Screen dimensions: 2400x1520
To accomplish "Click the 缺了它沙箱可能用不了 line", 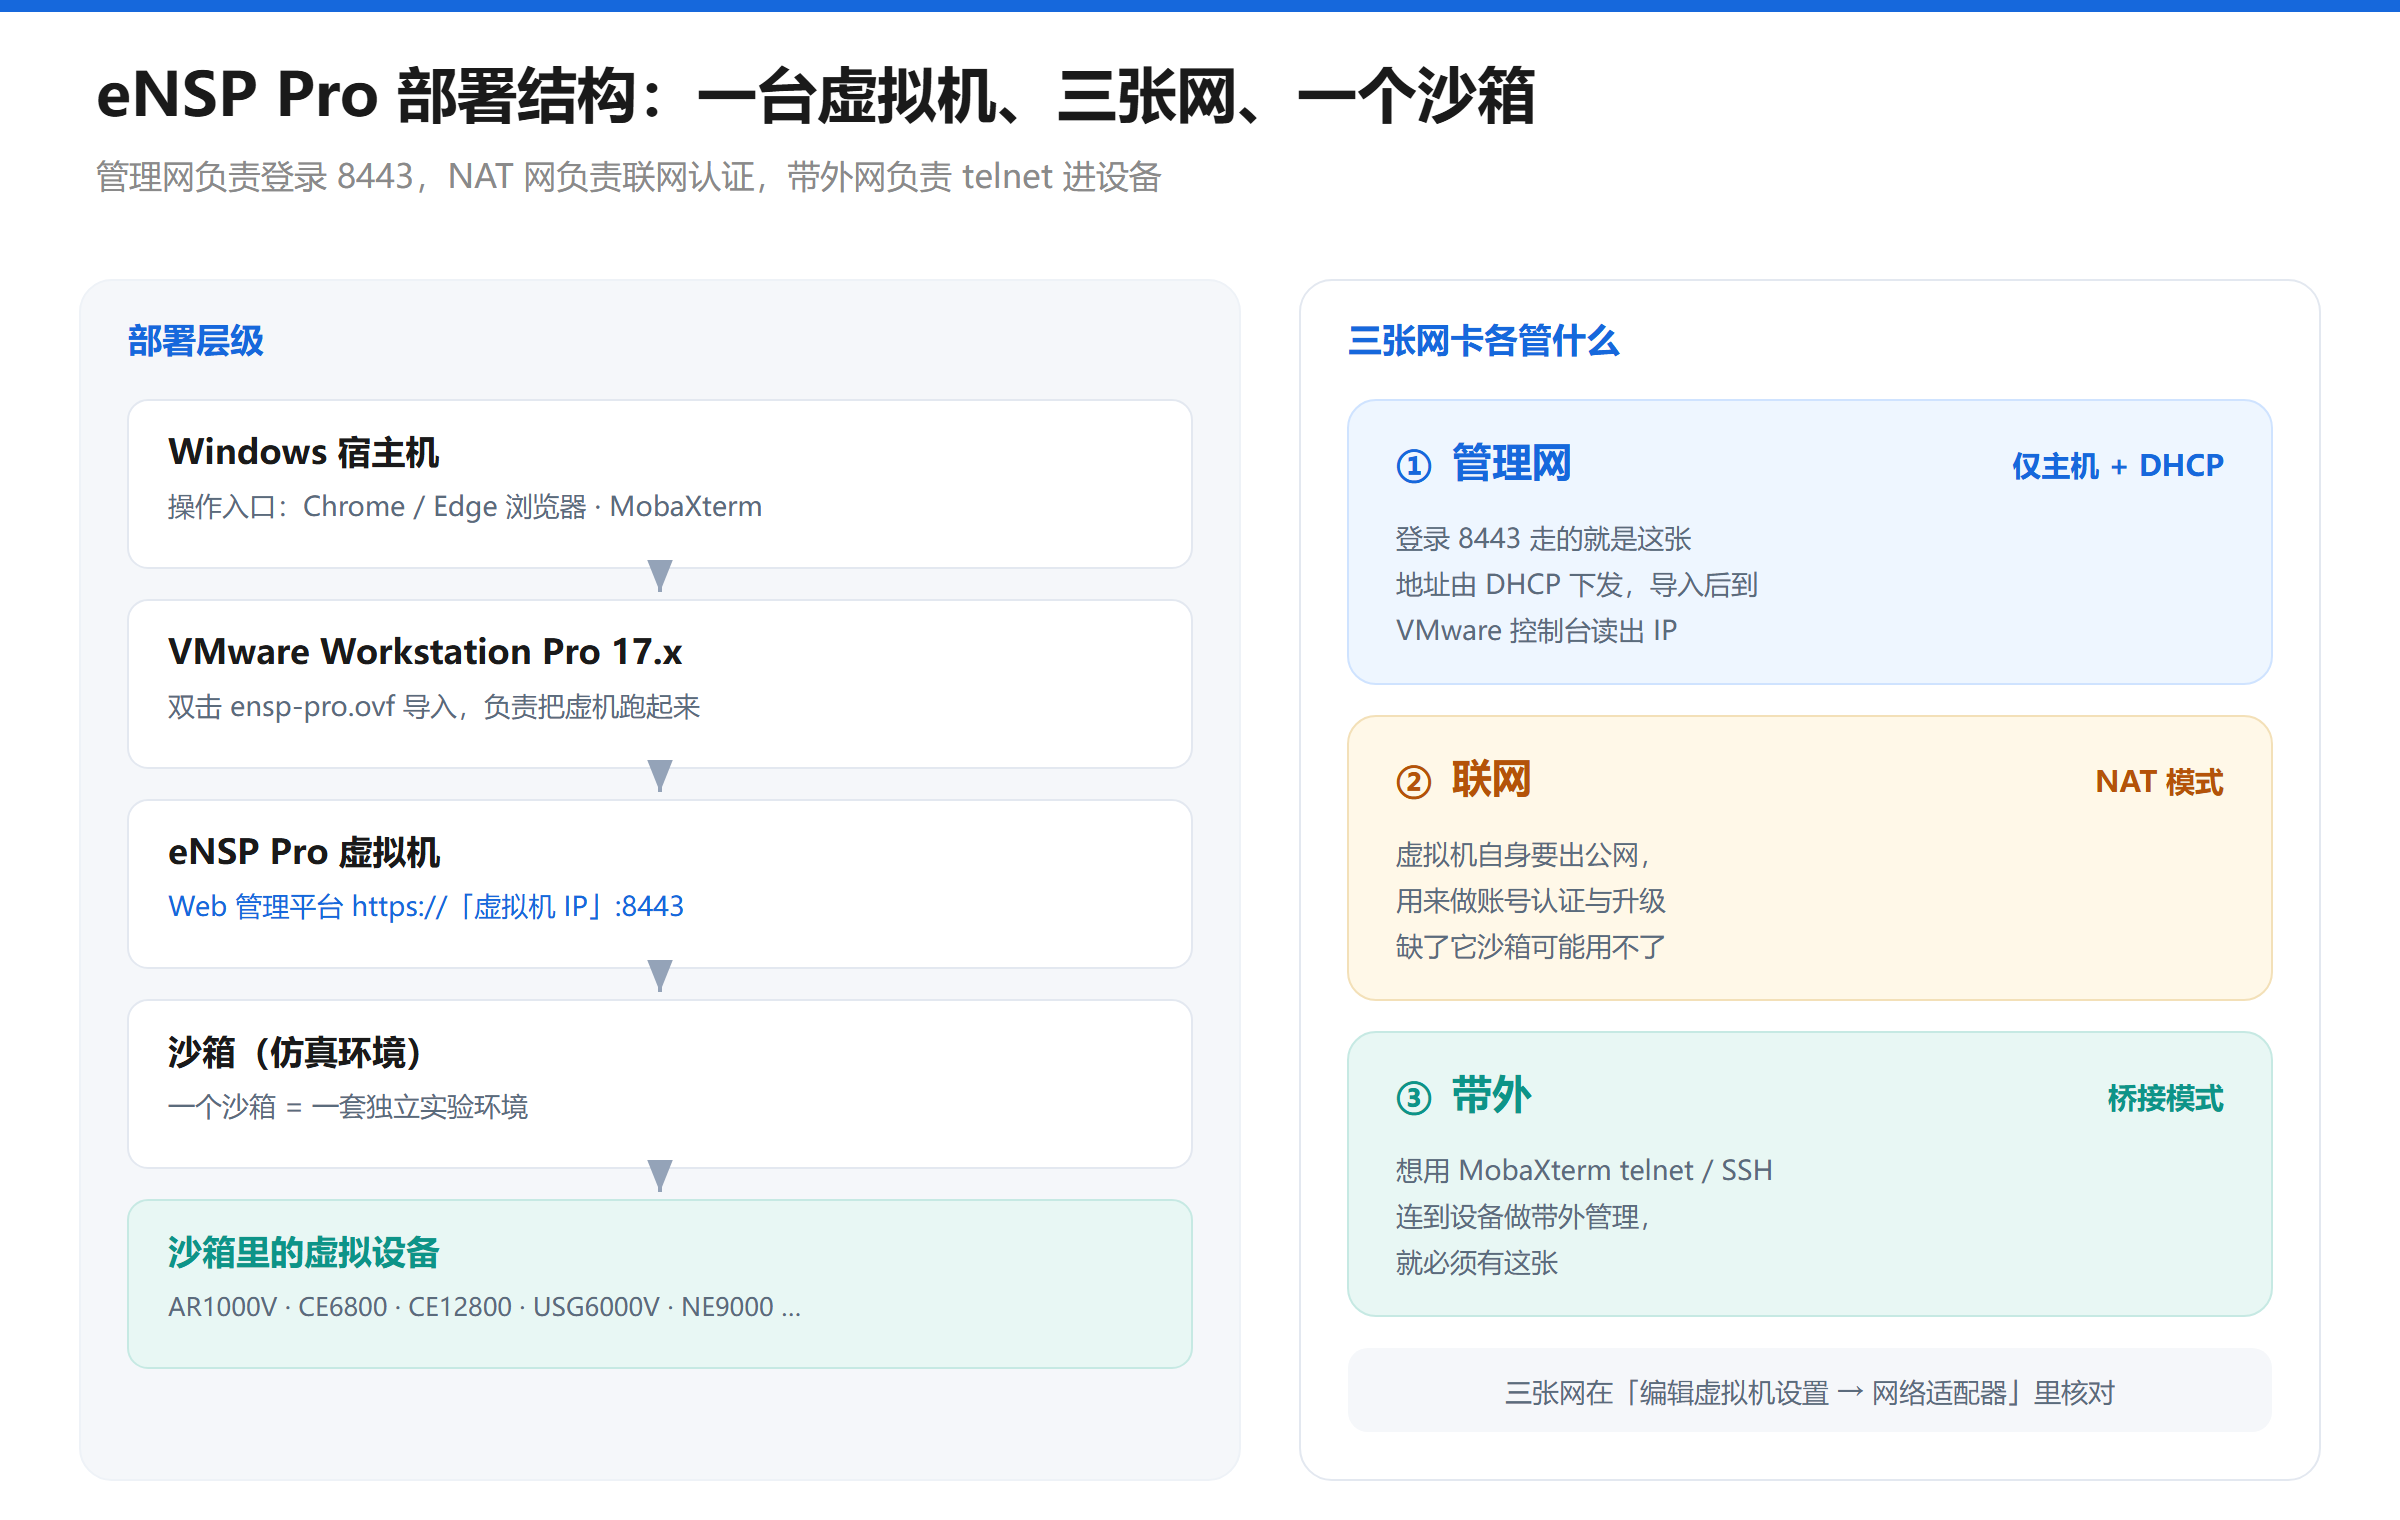I will tap(1531, 947).
